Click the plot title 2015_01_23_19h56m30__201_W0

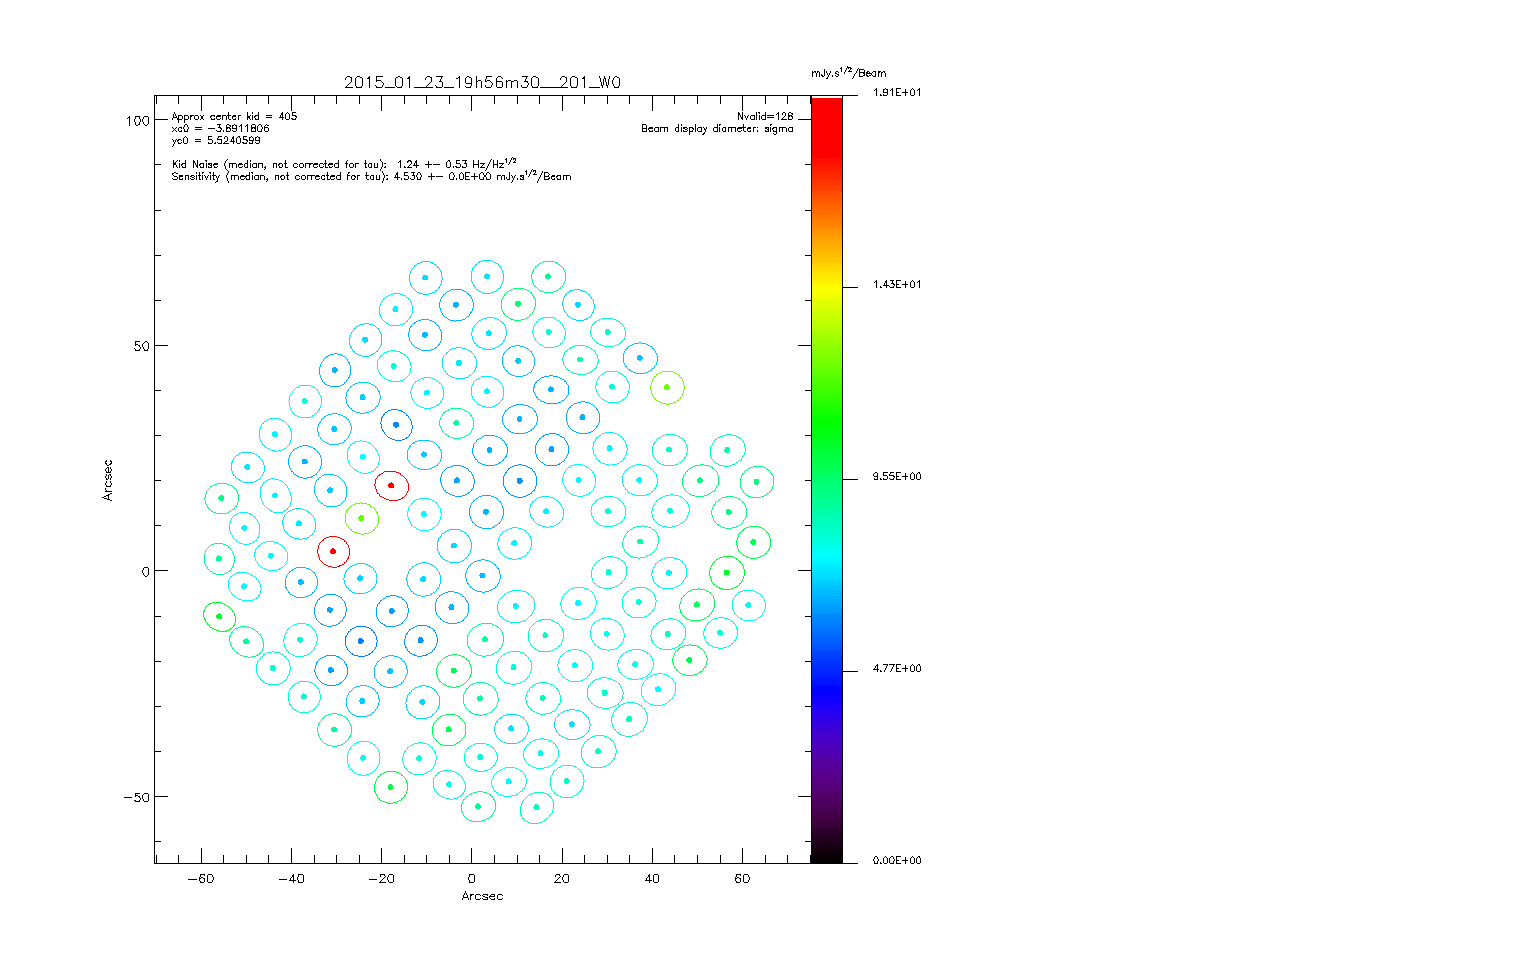482,83
